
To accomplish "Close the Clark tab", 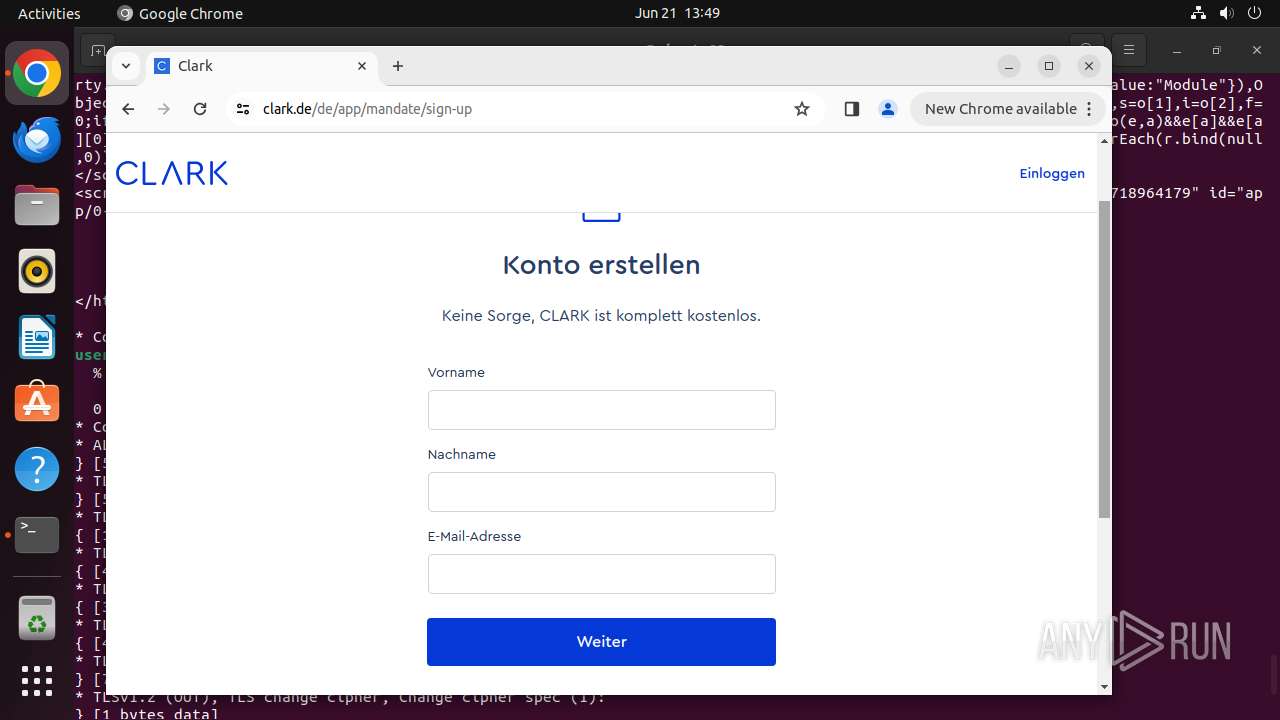I will (362, 66).
